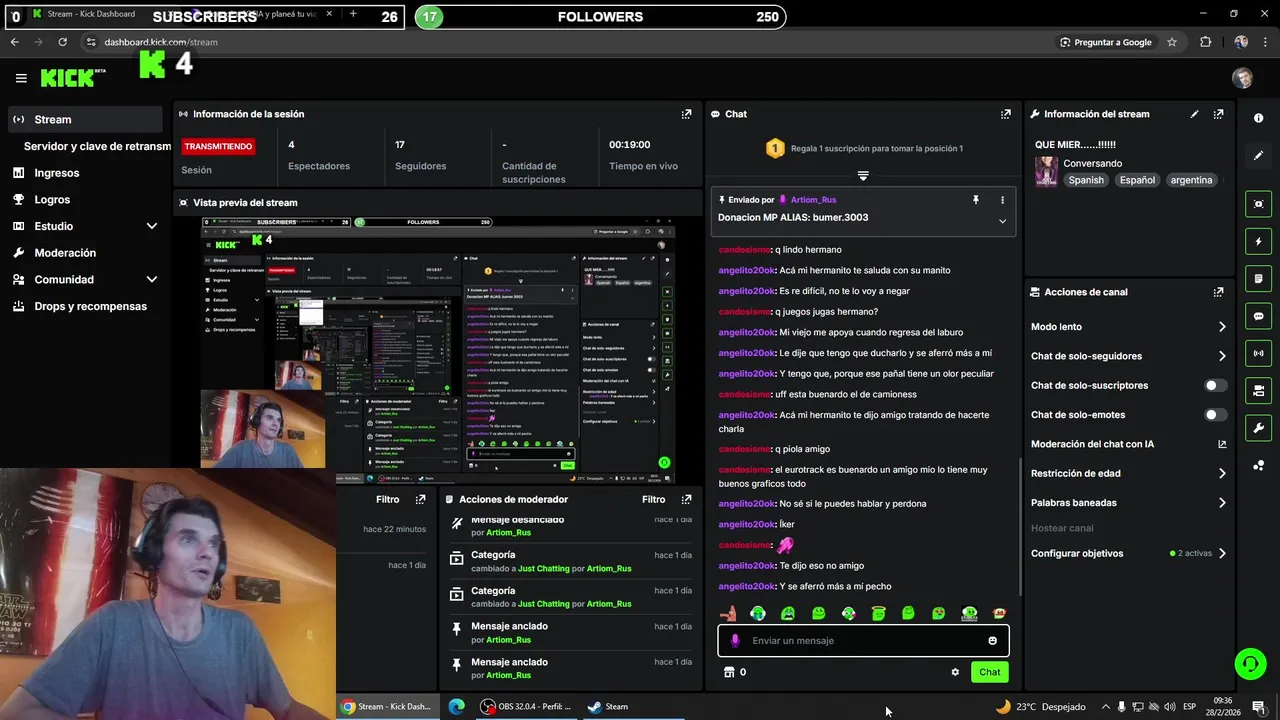Click the Spanish tag

pyautogui.click(x=1086, y=180)
